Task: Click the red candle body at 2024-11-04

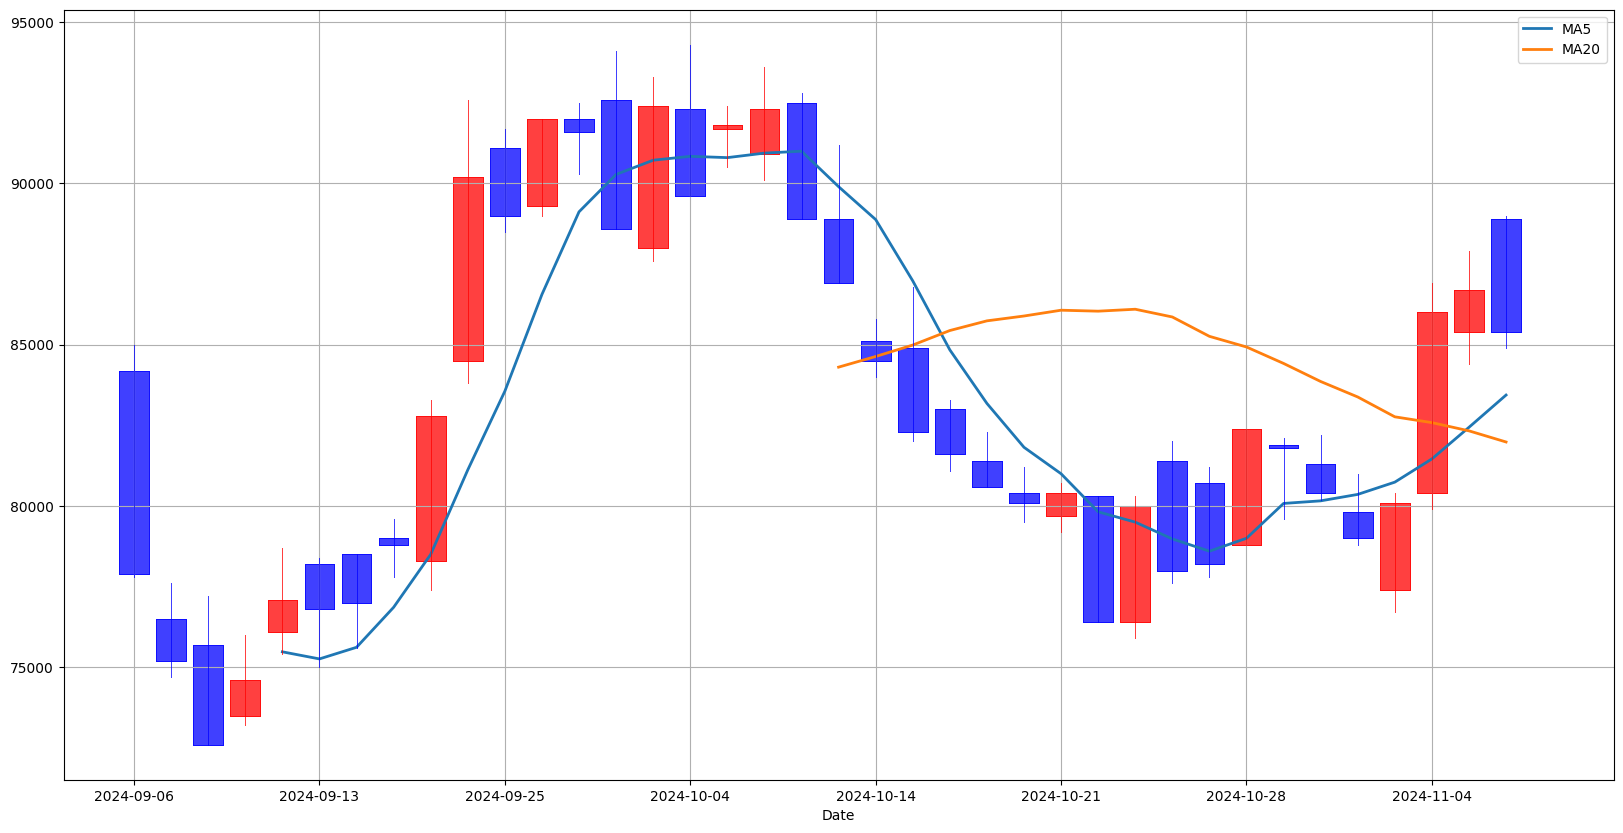Action: tap(1432, 403)
